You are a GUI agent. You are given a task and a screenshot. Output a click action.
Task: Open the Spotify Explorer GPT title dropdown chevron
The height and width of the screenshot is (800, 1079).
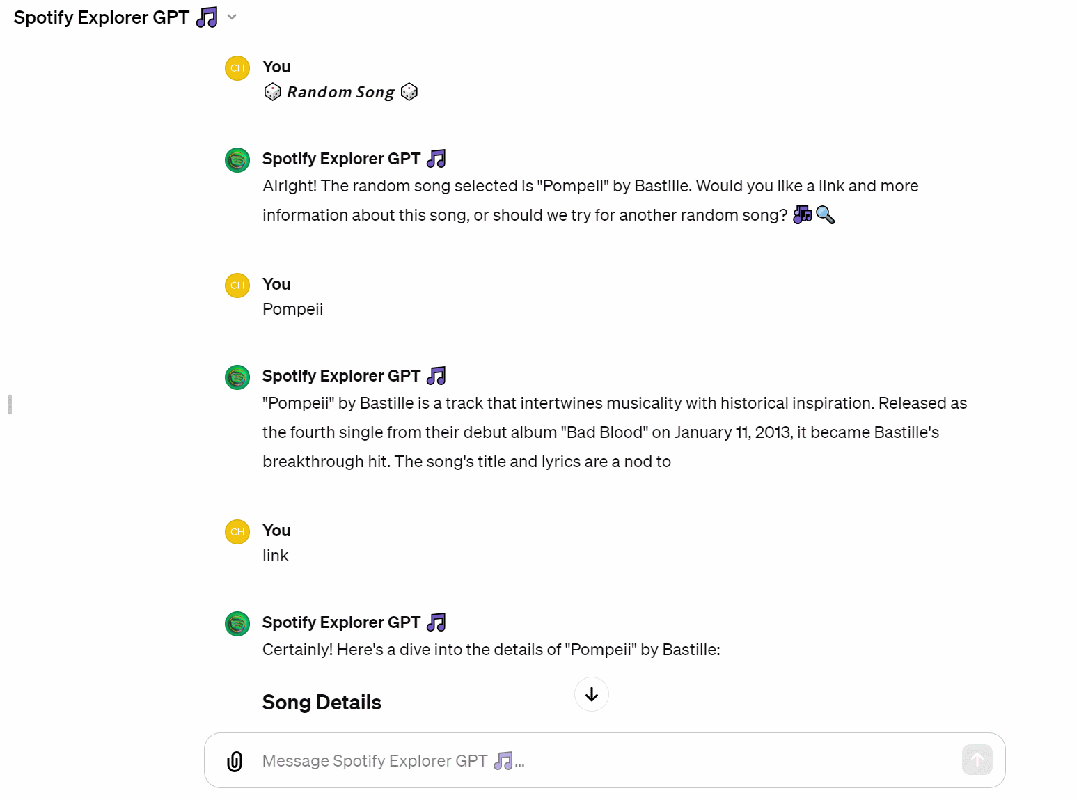[233, 17]
